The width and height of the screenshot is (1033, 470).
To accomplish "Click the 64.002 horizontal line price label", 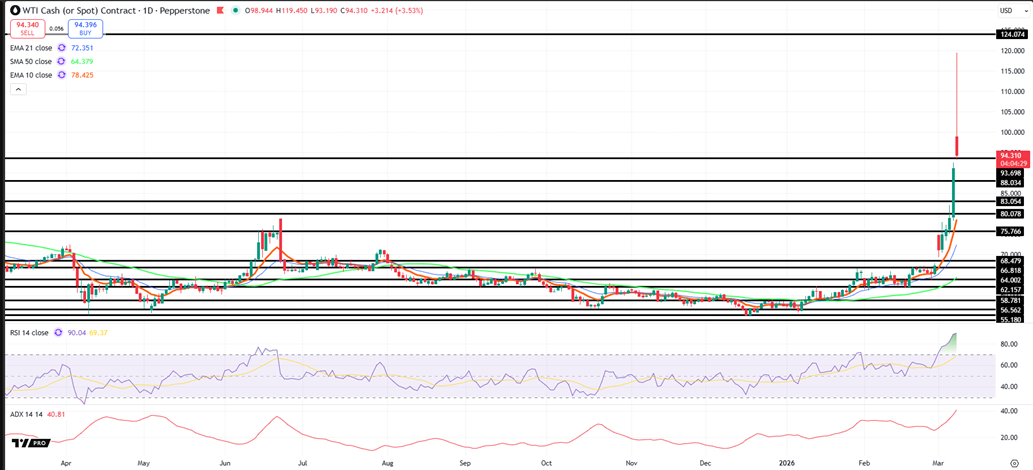I will pos(1010,280).
